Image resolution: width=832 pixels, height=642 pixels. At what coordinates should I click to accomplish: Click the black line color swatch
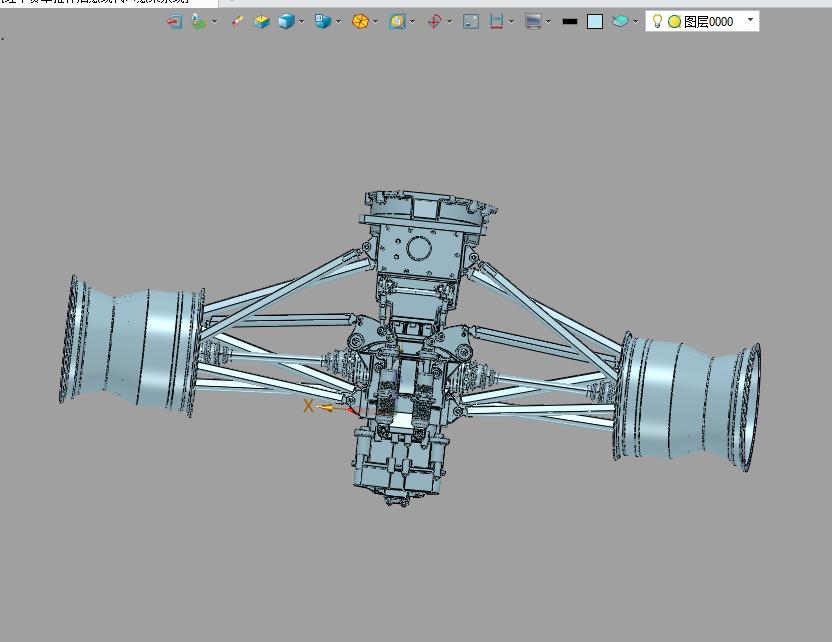click(x=570, y=22)
